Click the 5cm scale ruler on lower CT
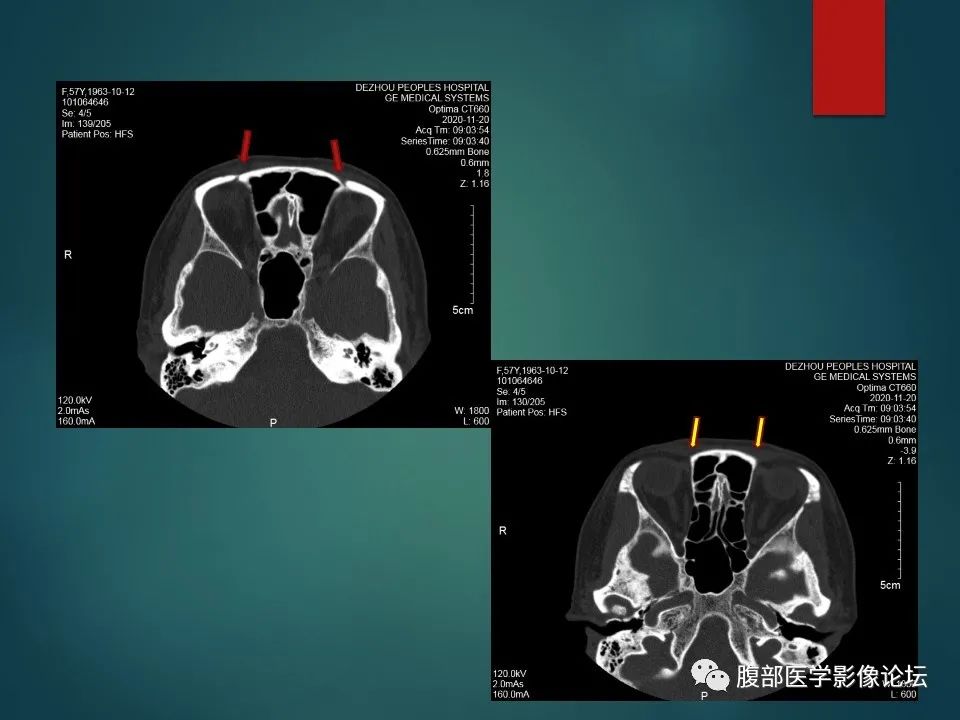 899,530
